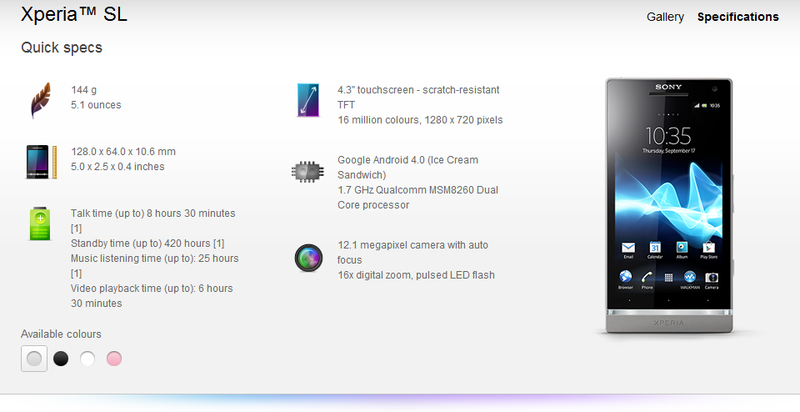Image resolution: width=800 pixels, height=412 pixels.
Task: Click the 5.0 x 2.5 x 0.4 inches text
Action: 117,167
